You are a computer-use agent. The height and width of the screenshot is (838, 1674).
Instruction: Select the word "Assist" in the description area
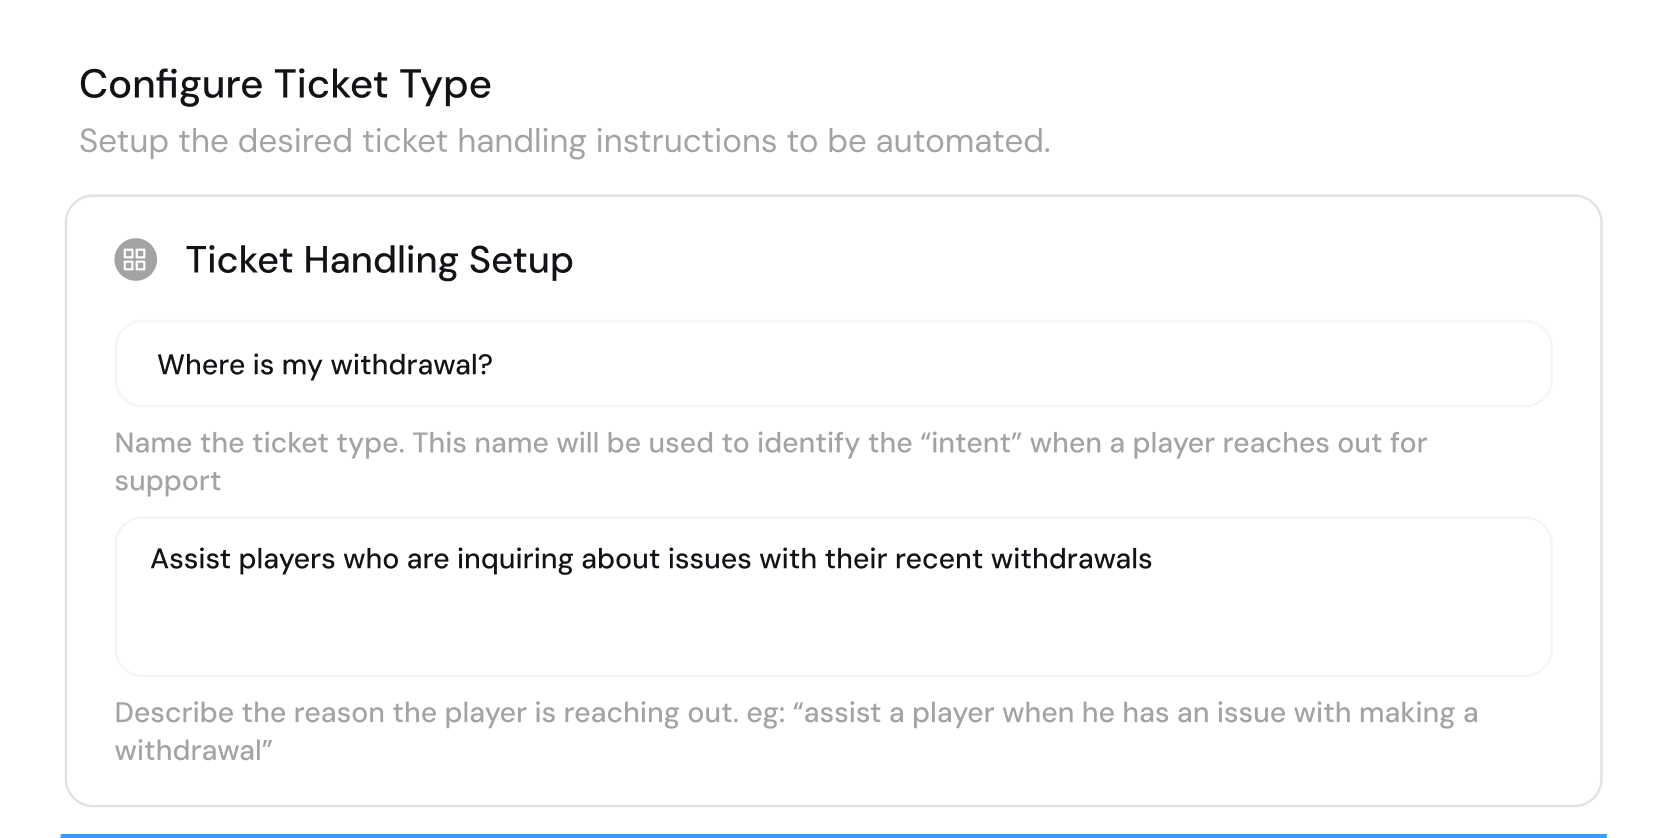coord(190,559)
